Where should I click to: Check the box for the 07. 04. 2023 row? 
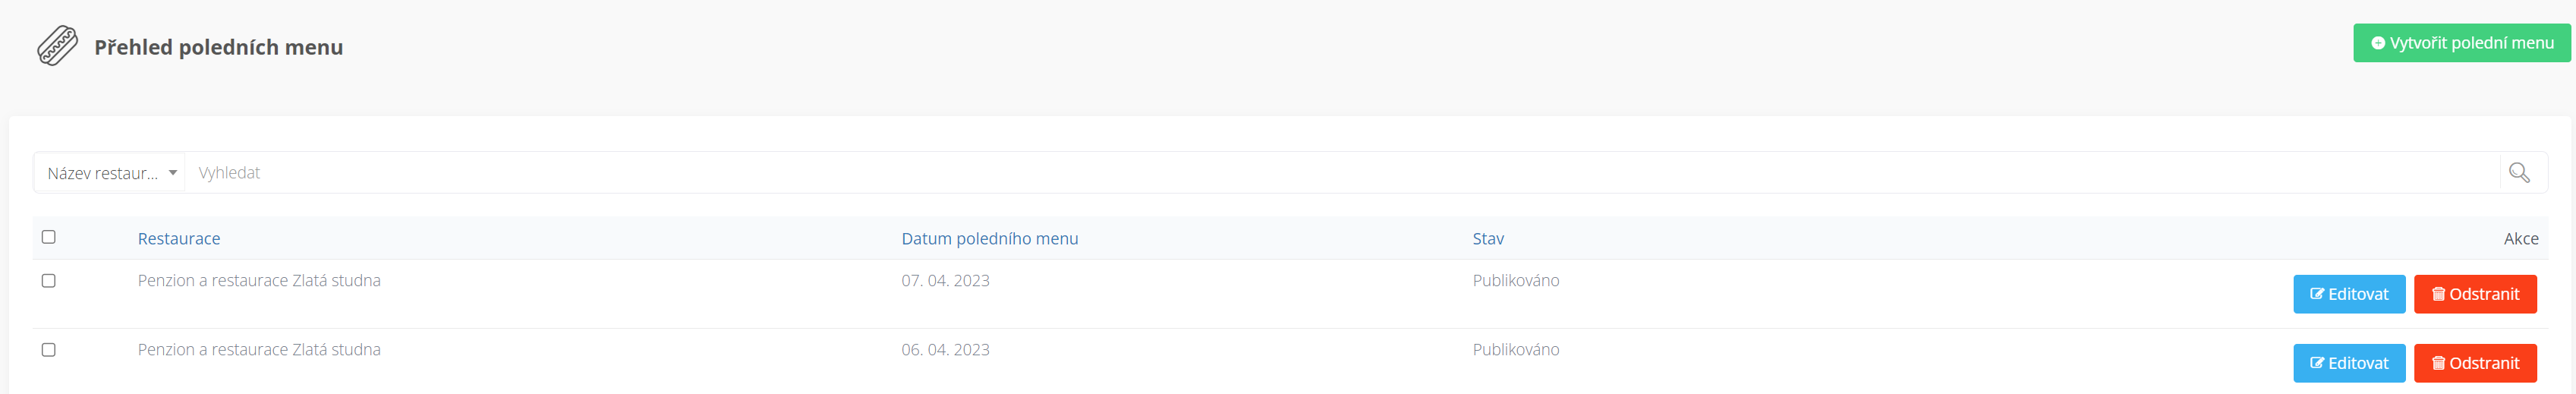48,281
